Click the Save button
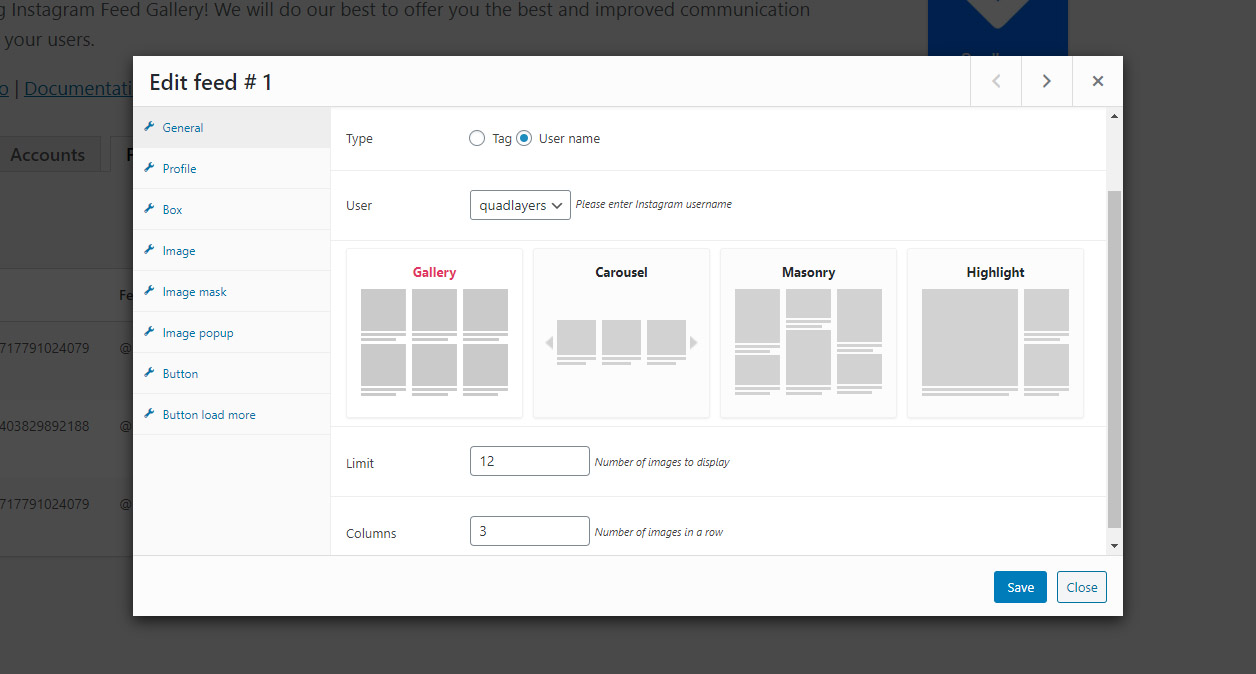The image size is (1256, 674). point(1020,587)
